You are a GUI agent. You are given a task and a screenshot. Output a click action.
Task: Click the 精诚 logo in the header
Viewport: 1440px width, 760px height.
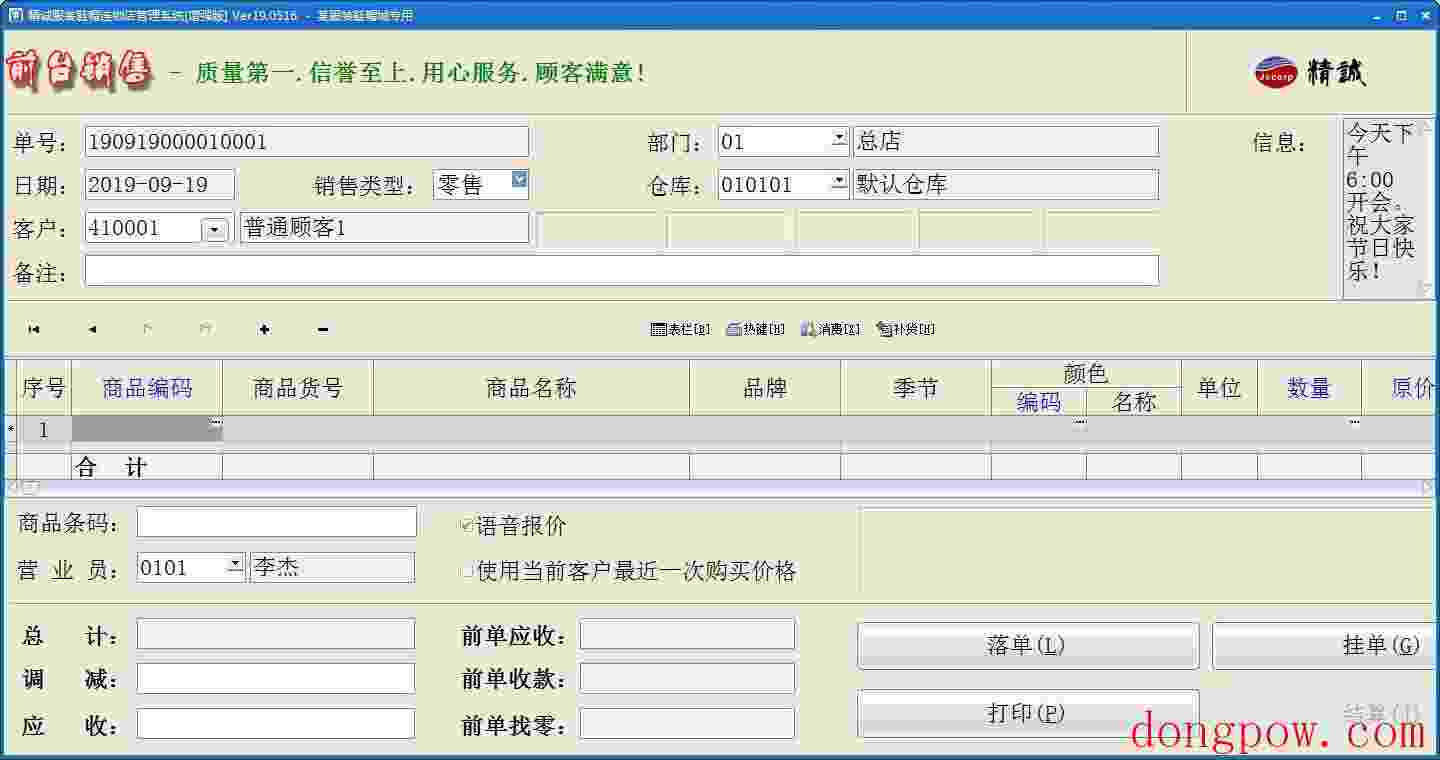click(x=1310, y=72)
